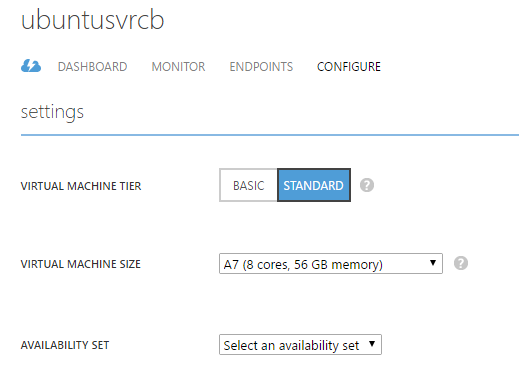Click the settings section heading
This screenshot has width=519, height=391.
click(x=52, y=112)
